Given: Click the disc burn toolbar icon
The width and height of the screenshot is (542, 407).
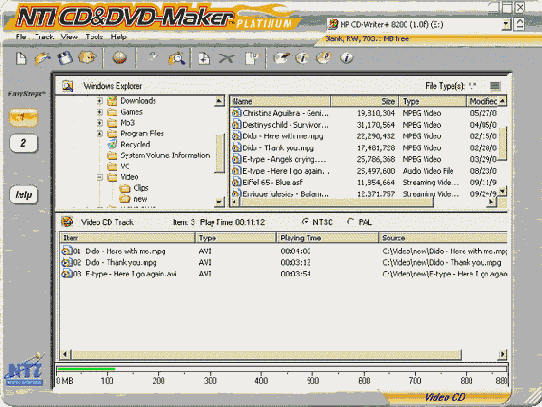Looking at the screenshot, I should [x=119, y=58].
